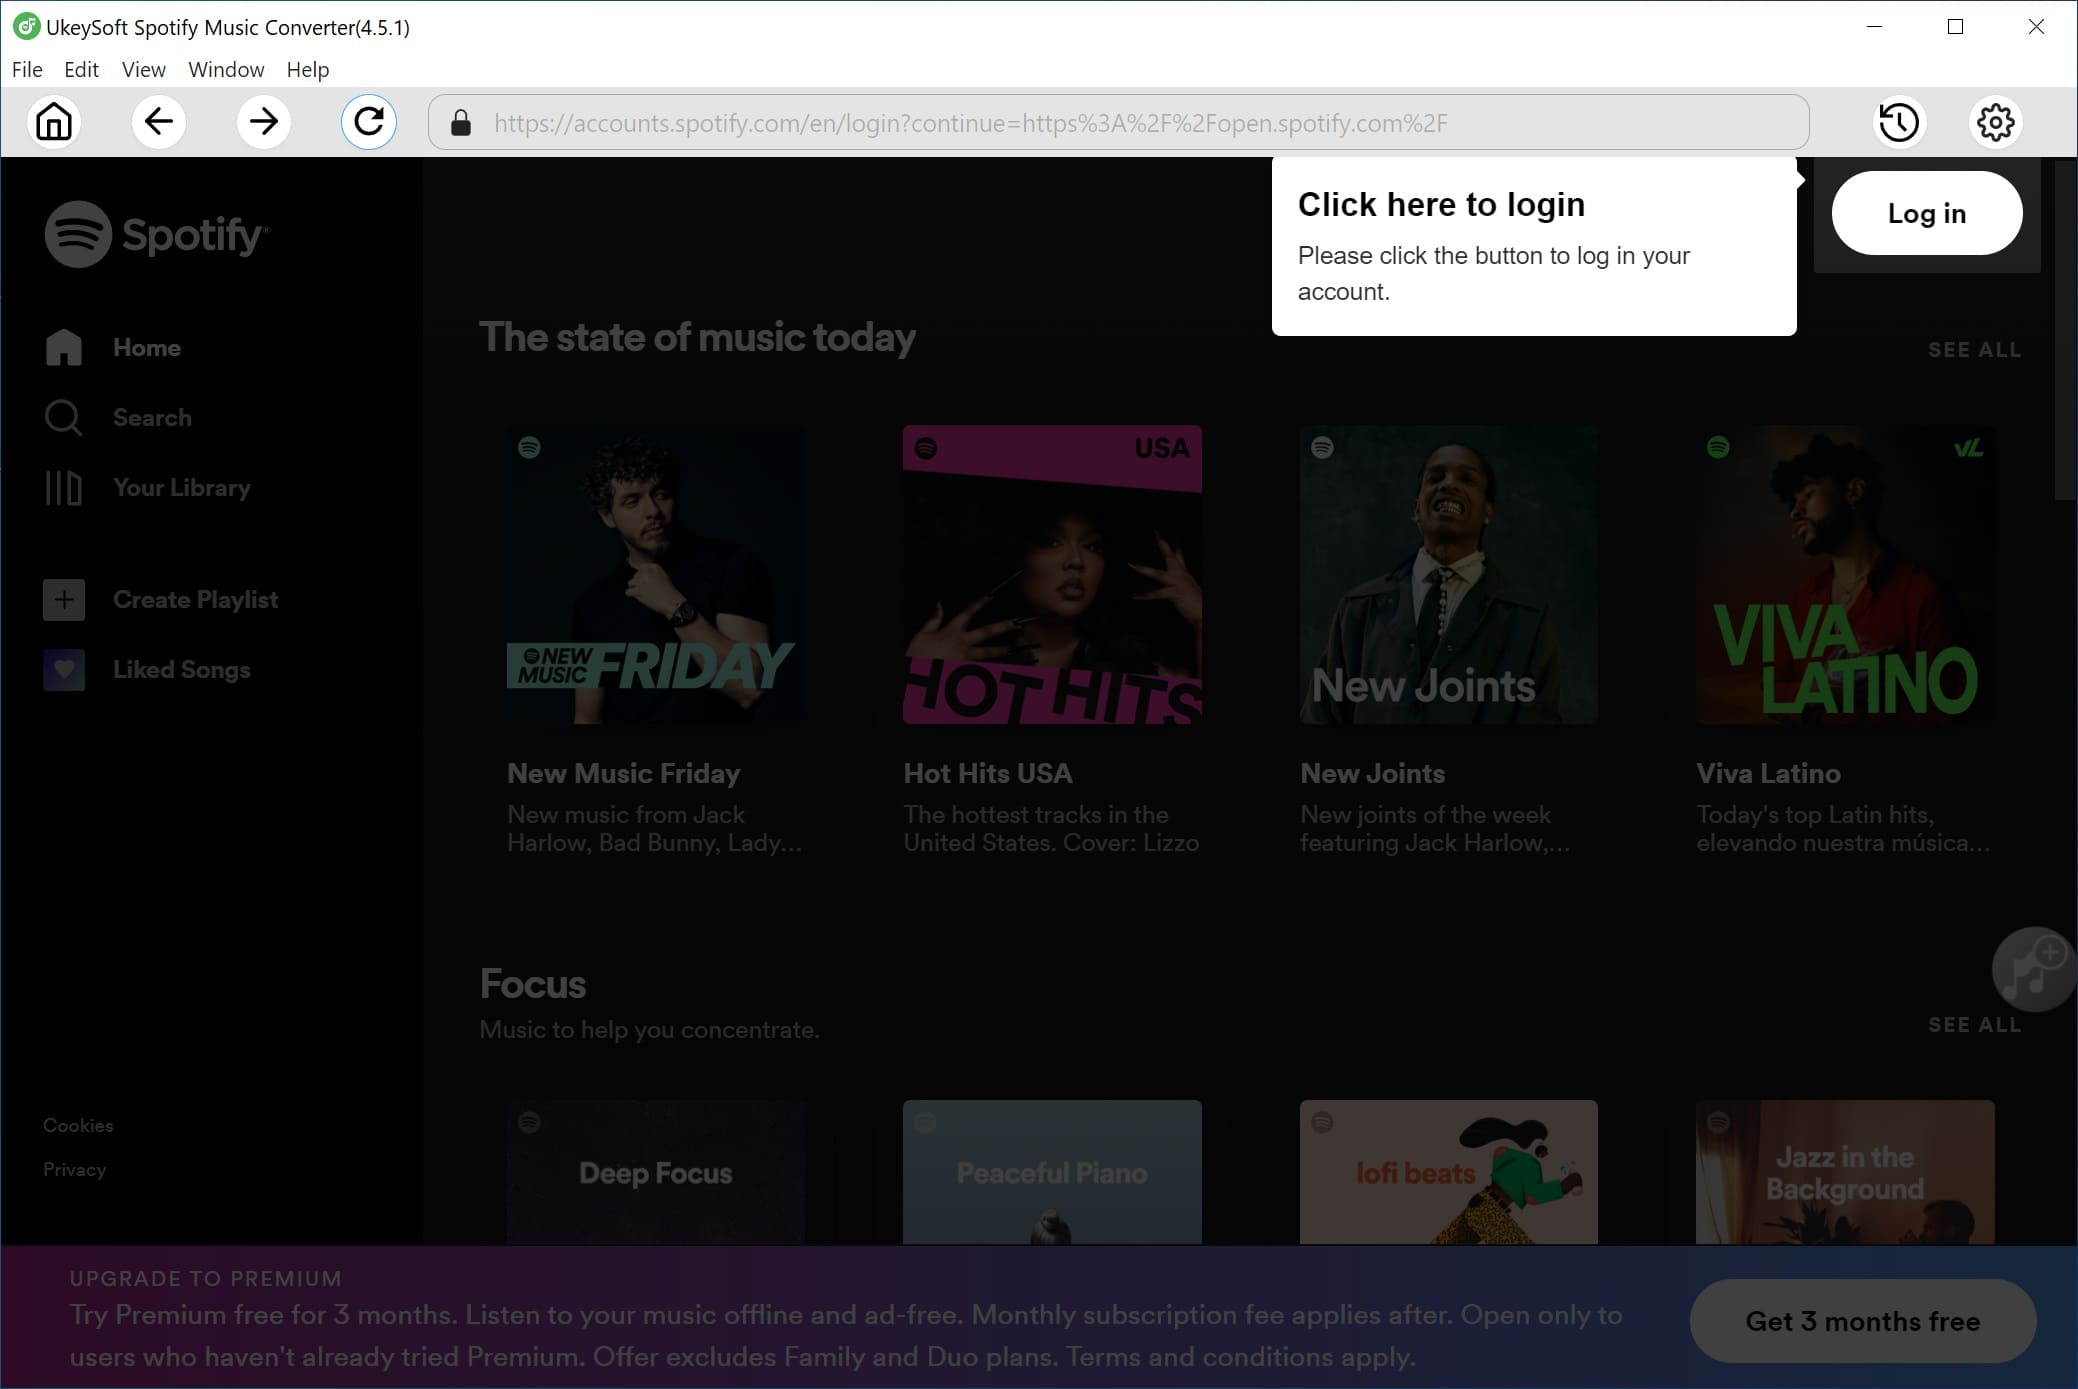
Task: Click the UkeySoft settings gear icon
Action: (1997, 121)
